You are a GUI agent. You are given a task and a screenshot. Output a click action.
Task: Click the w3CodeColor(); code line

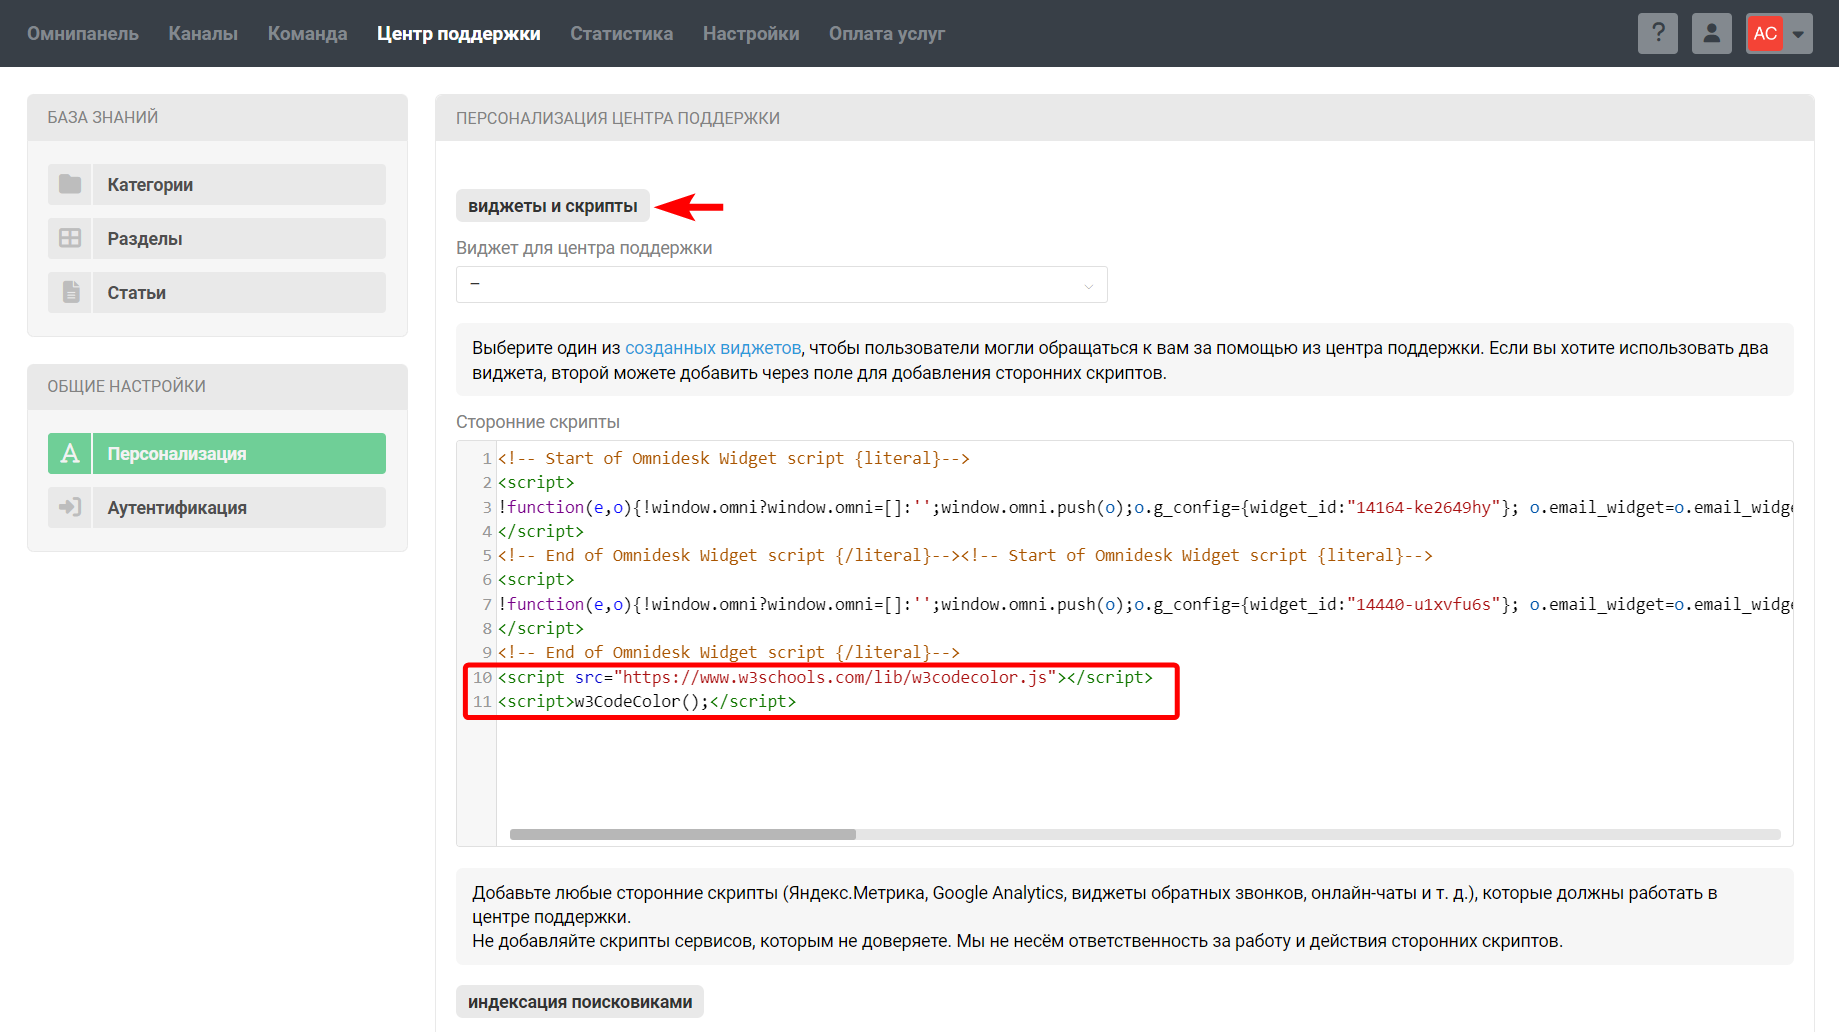[647, 701]
